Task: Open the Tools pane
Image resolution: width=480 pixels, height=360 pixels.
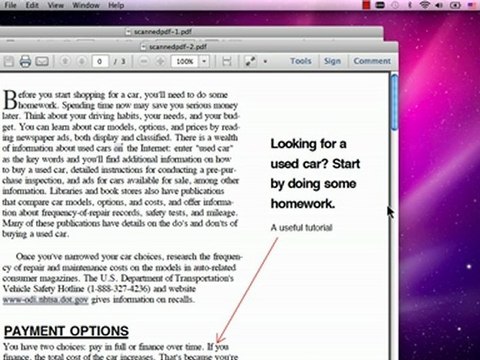Action: 301,61
